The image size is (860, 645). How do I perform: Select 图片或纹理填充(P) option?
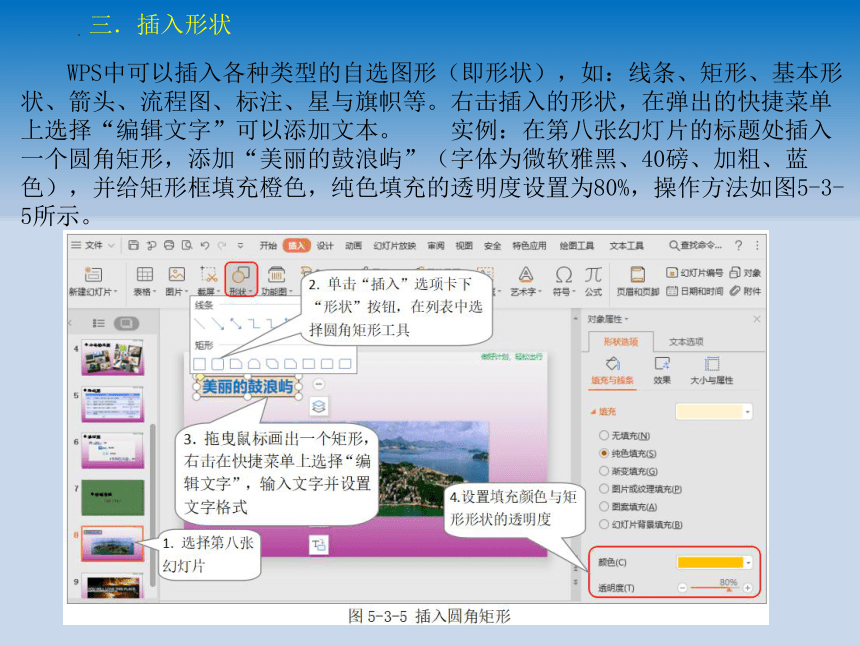pyautogui.click(x=640, y=489)
